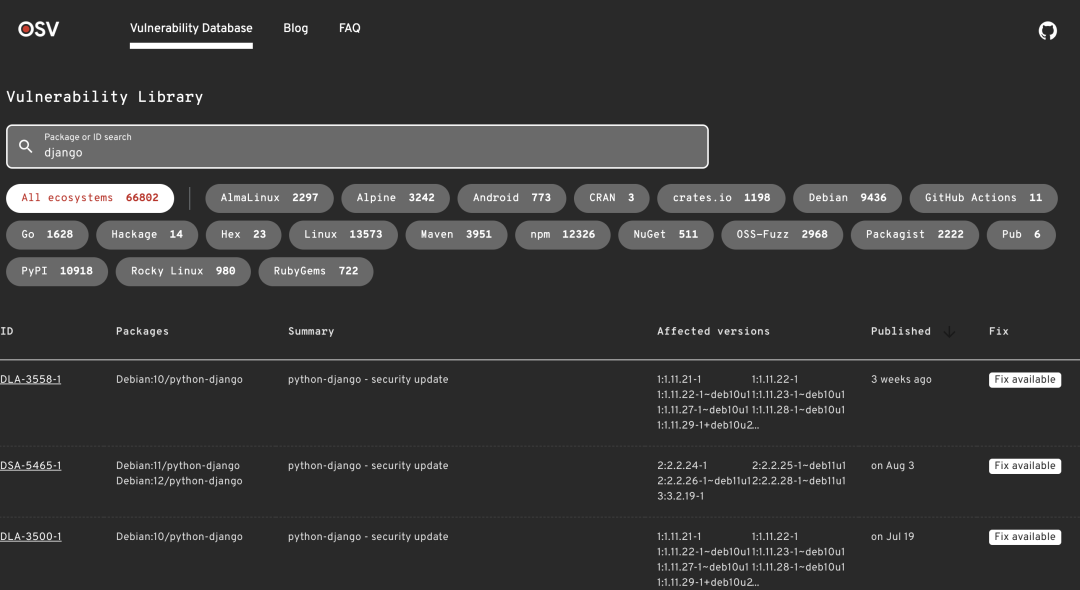Filter by Hackage ecosystem
The image size is (1080, 590).
coord(147,235)
